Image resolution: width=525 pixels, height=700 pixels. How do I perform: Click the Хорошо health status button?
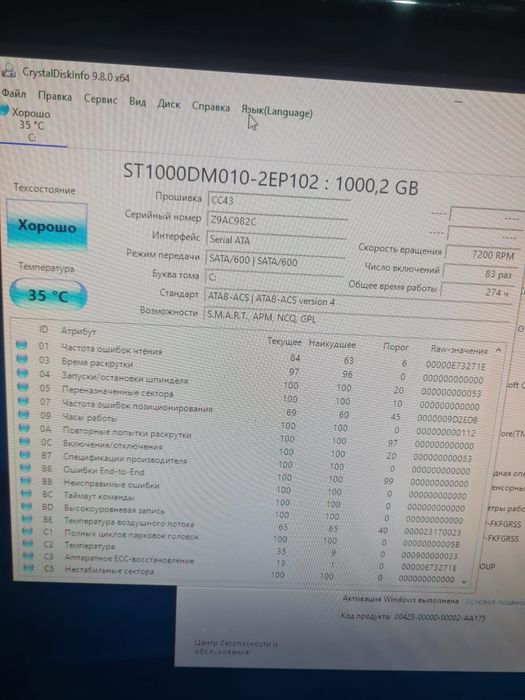point(47,225)
